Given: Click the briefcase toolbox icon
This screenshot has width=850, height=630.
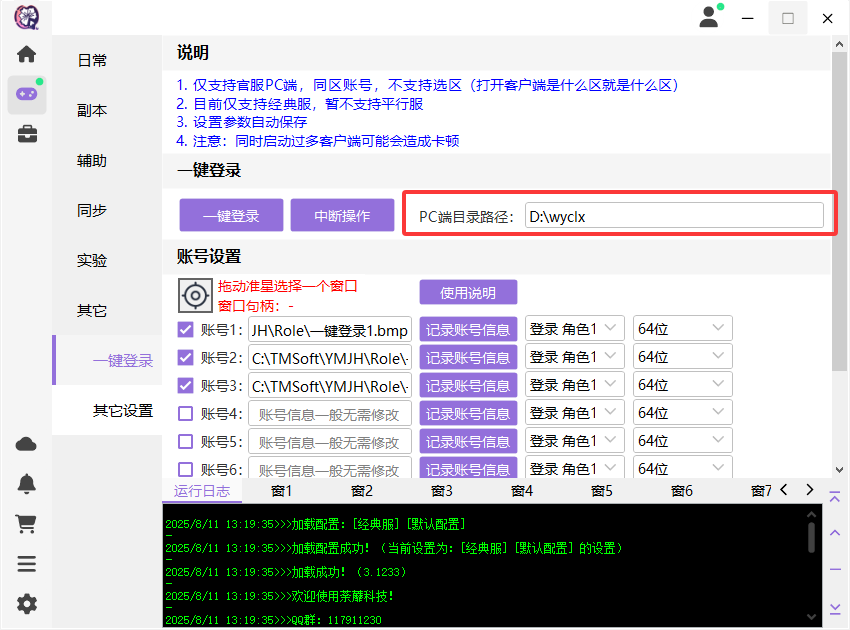Looking at the screenshot, I should coord(27,134).
